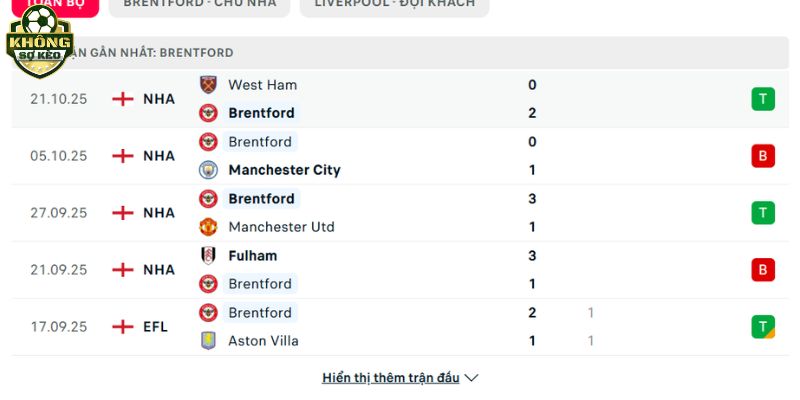Click the Fulham club crest
The height and width of the screenshot is (400, 800).
pyautogui.click(x=208, y=256)
